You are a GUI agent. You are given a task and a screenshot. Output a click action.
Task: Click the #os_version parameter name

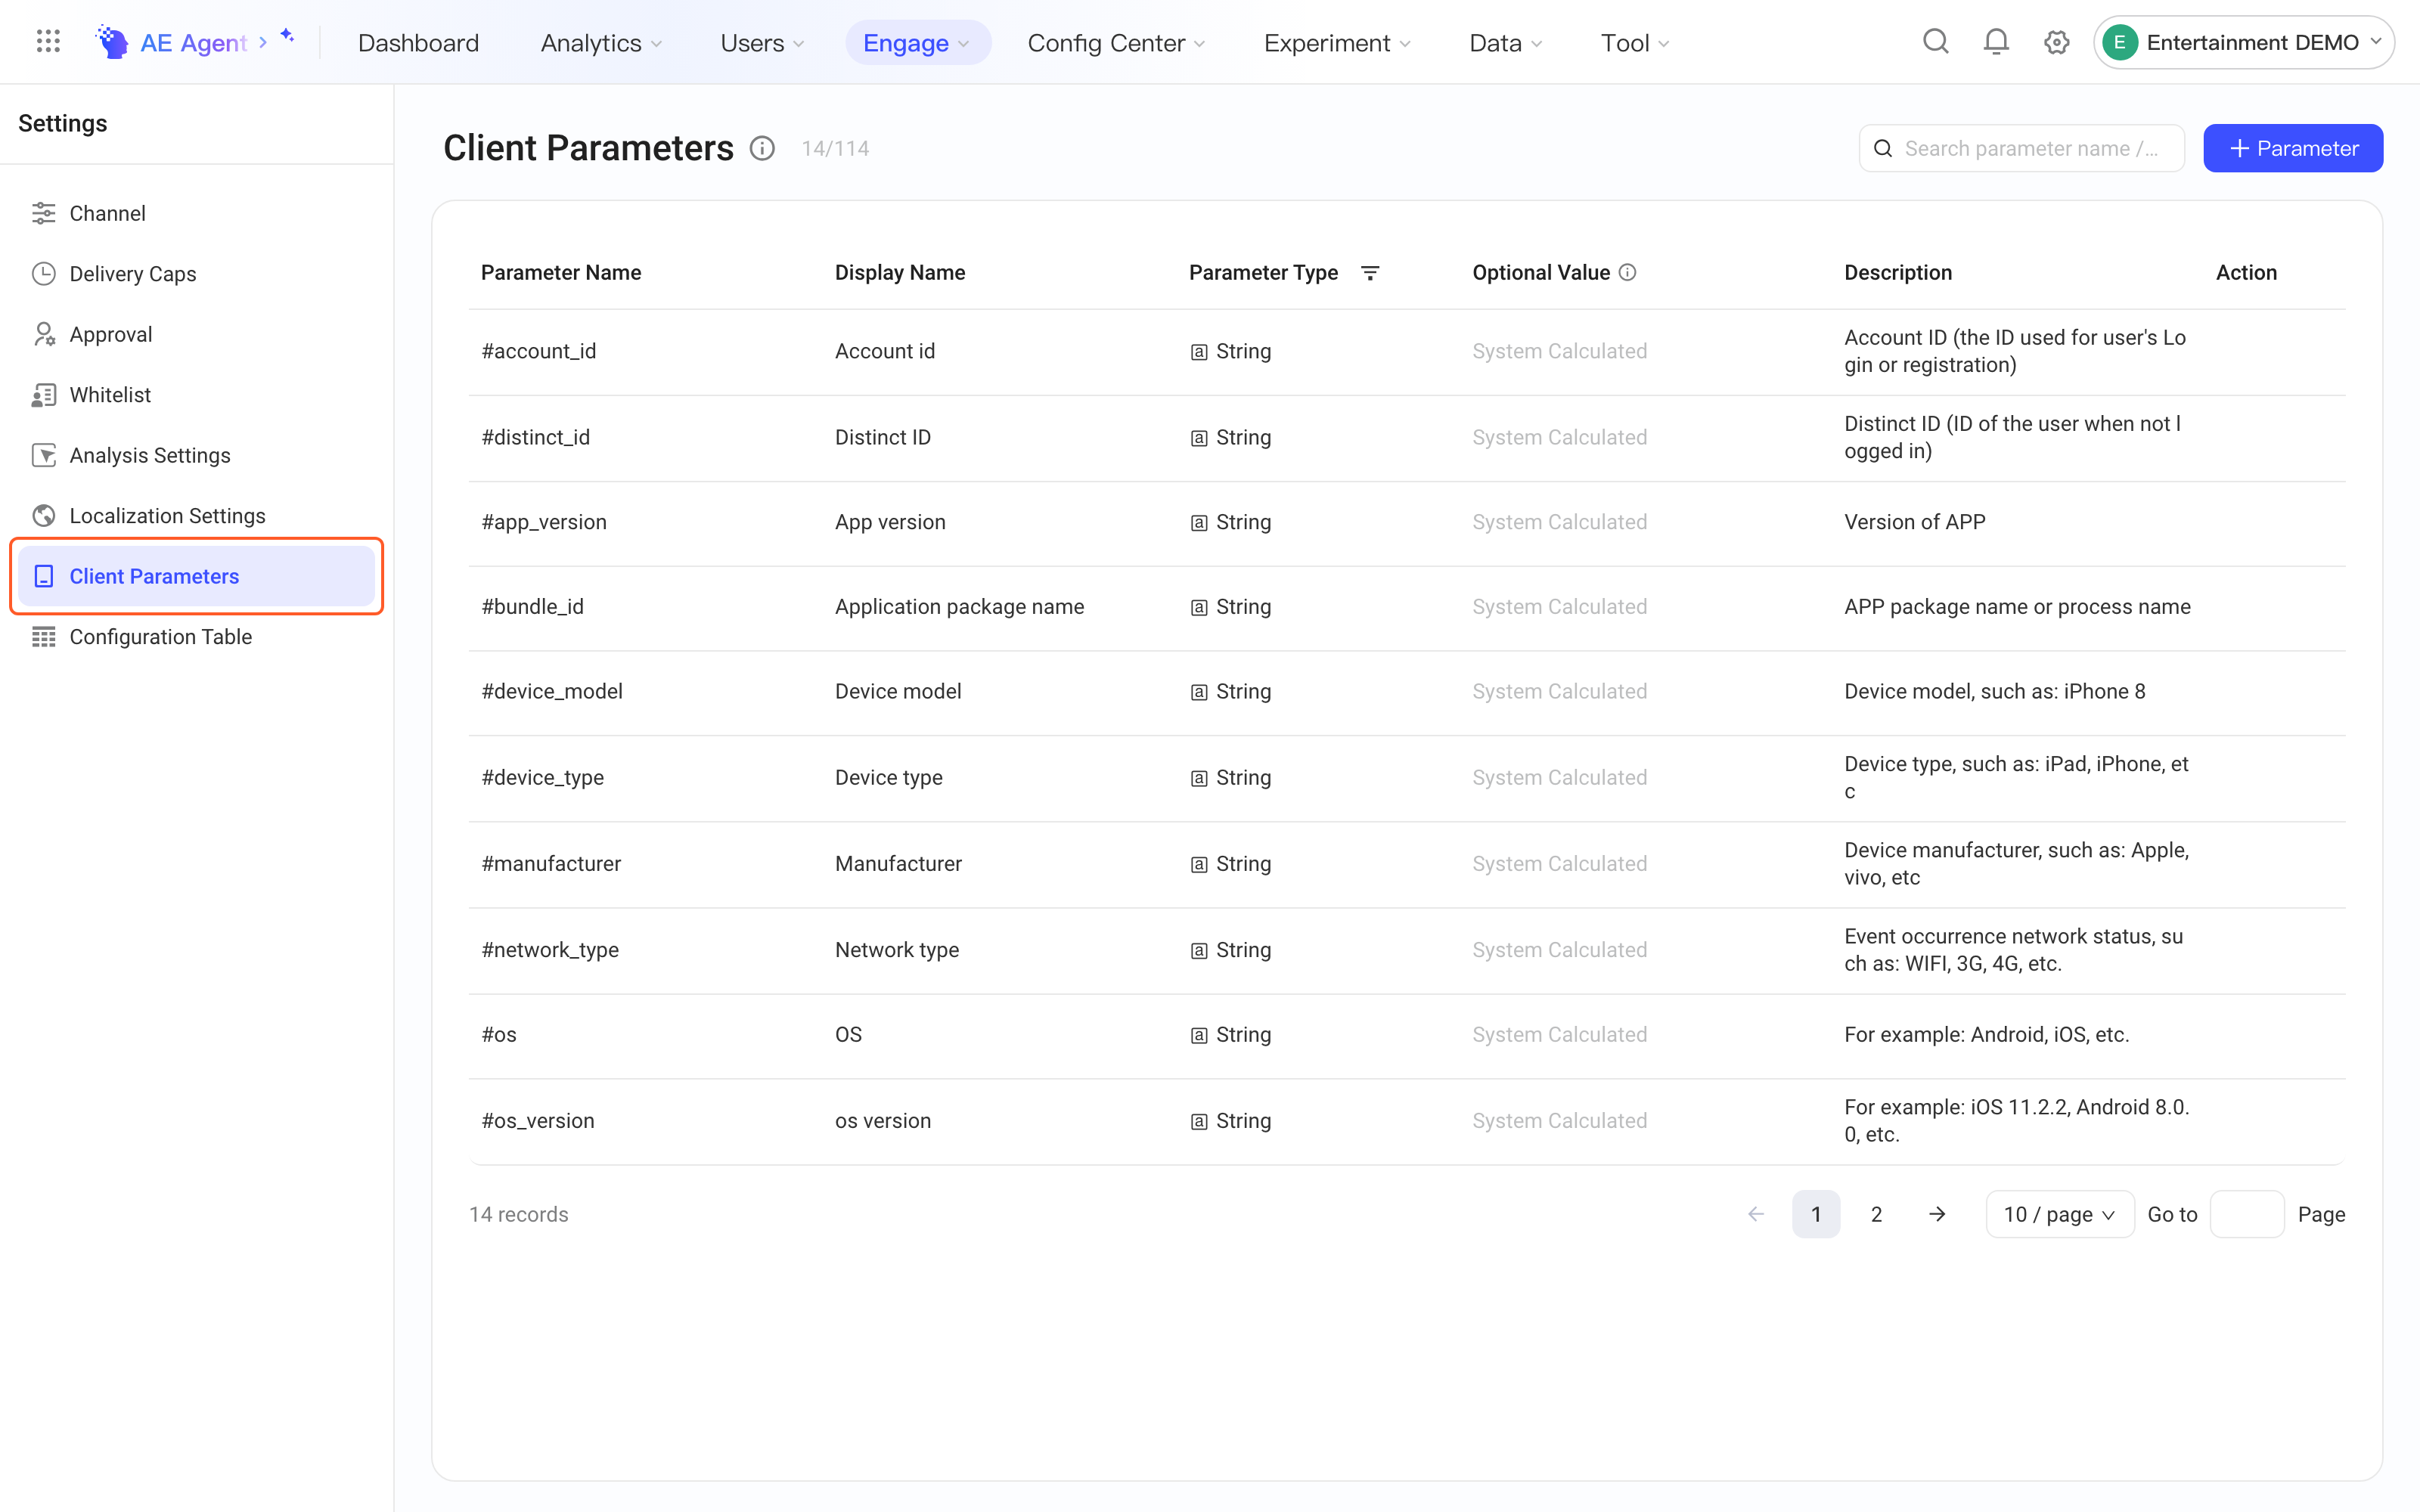[x=538, y=1121]
